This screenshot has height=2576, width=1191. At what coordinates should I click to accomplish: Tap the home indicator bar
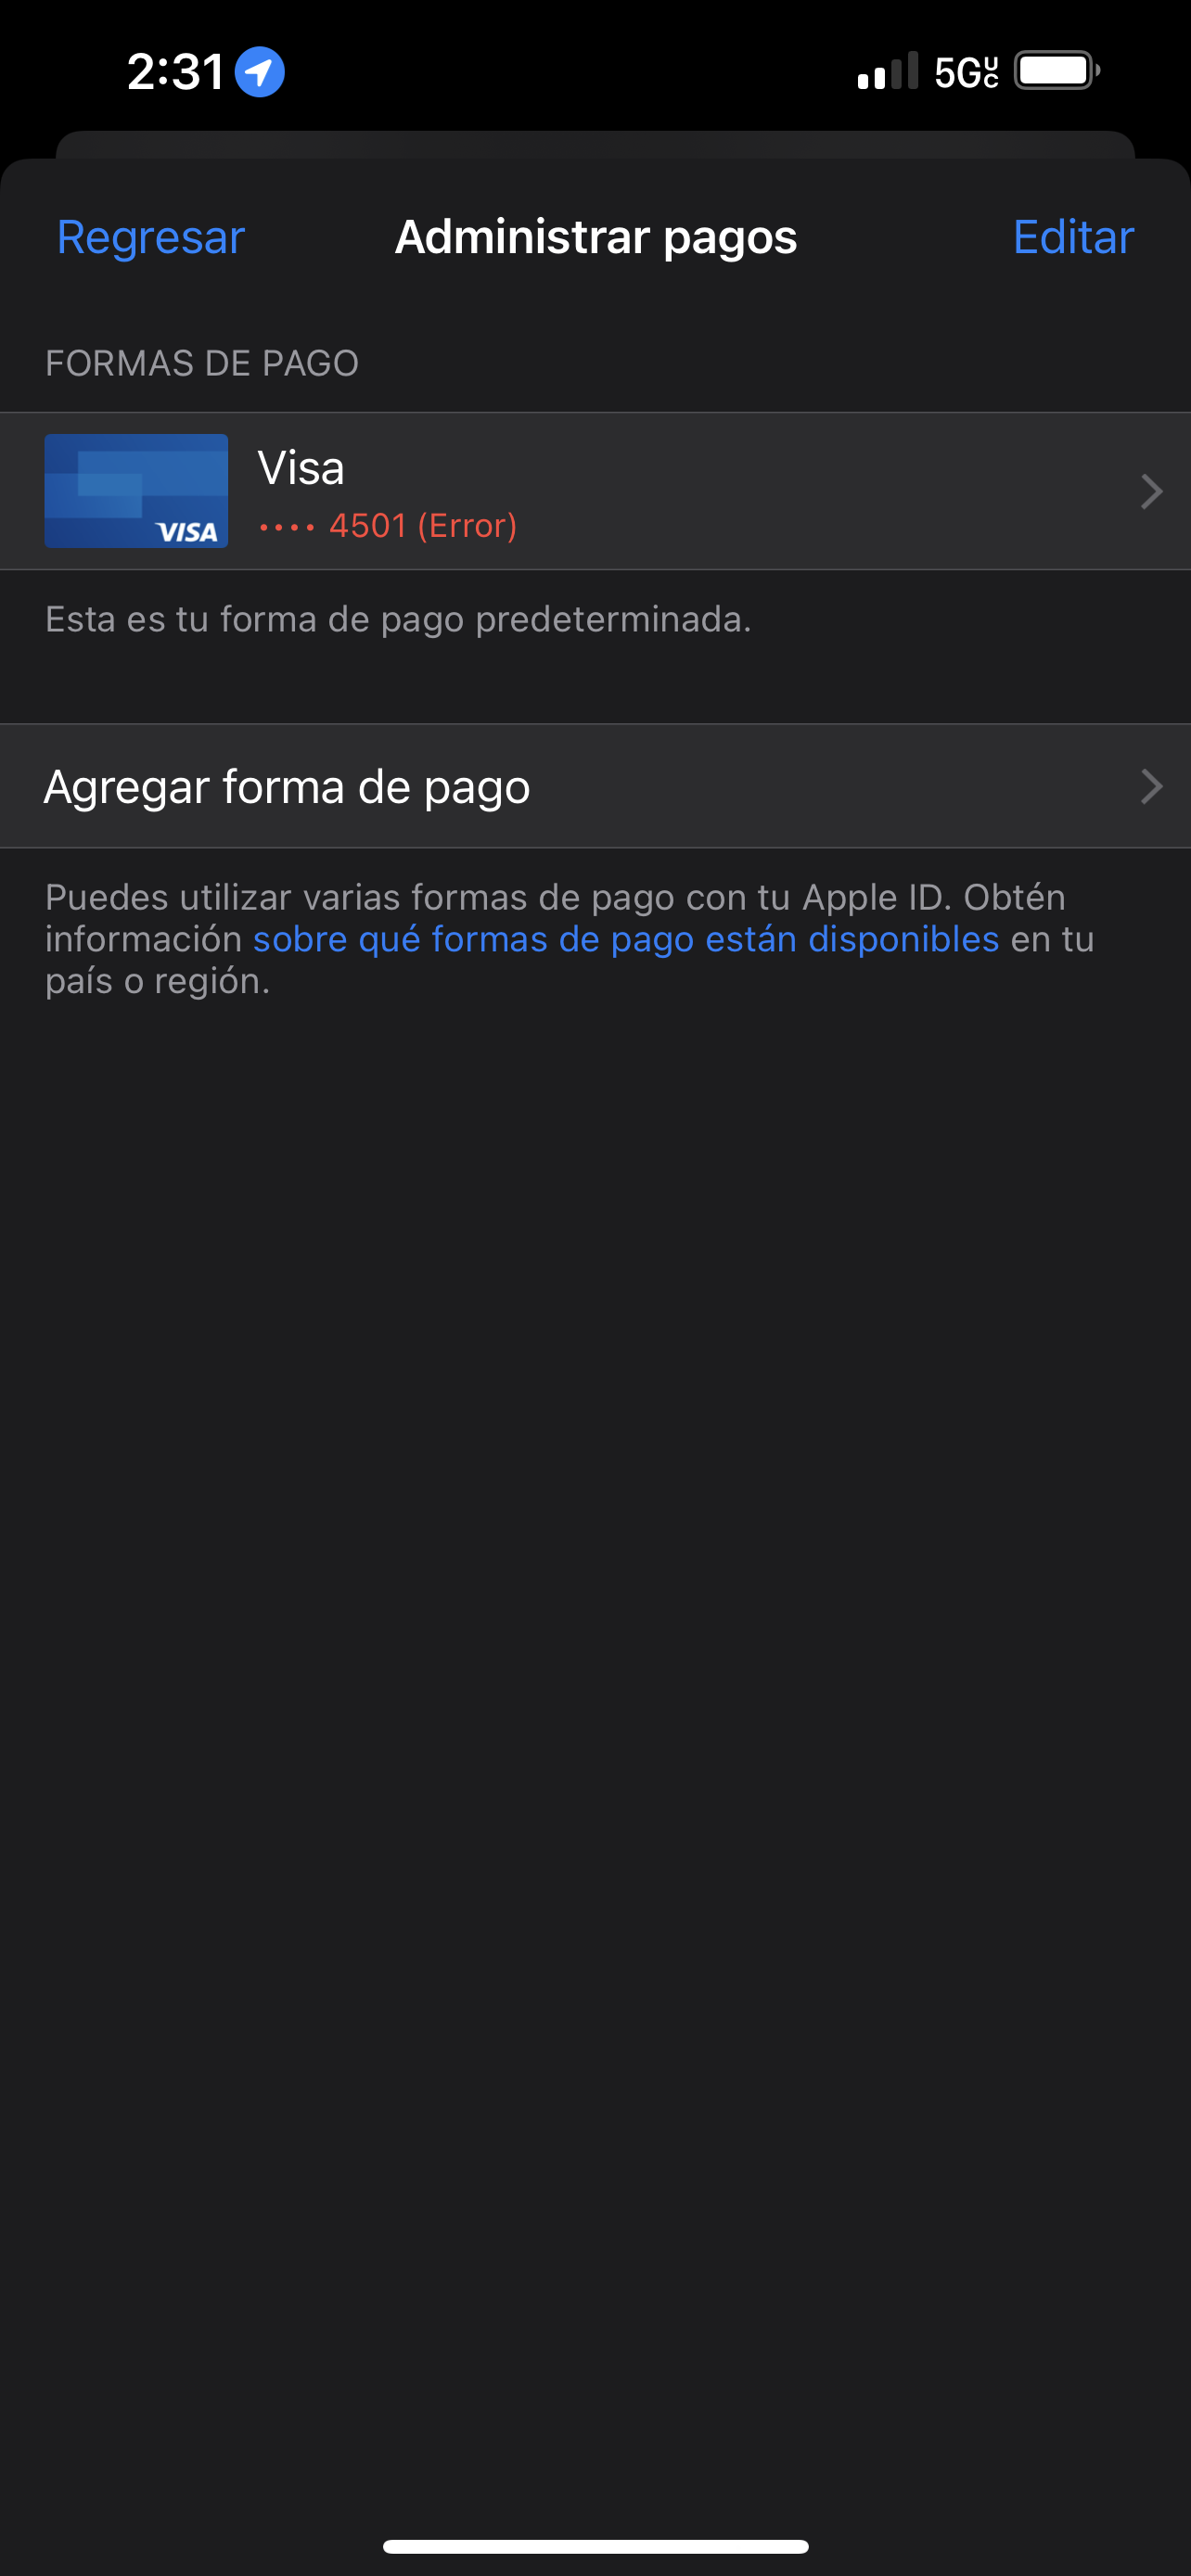click(596, 2546)
